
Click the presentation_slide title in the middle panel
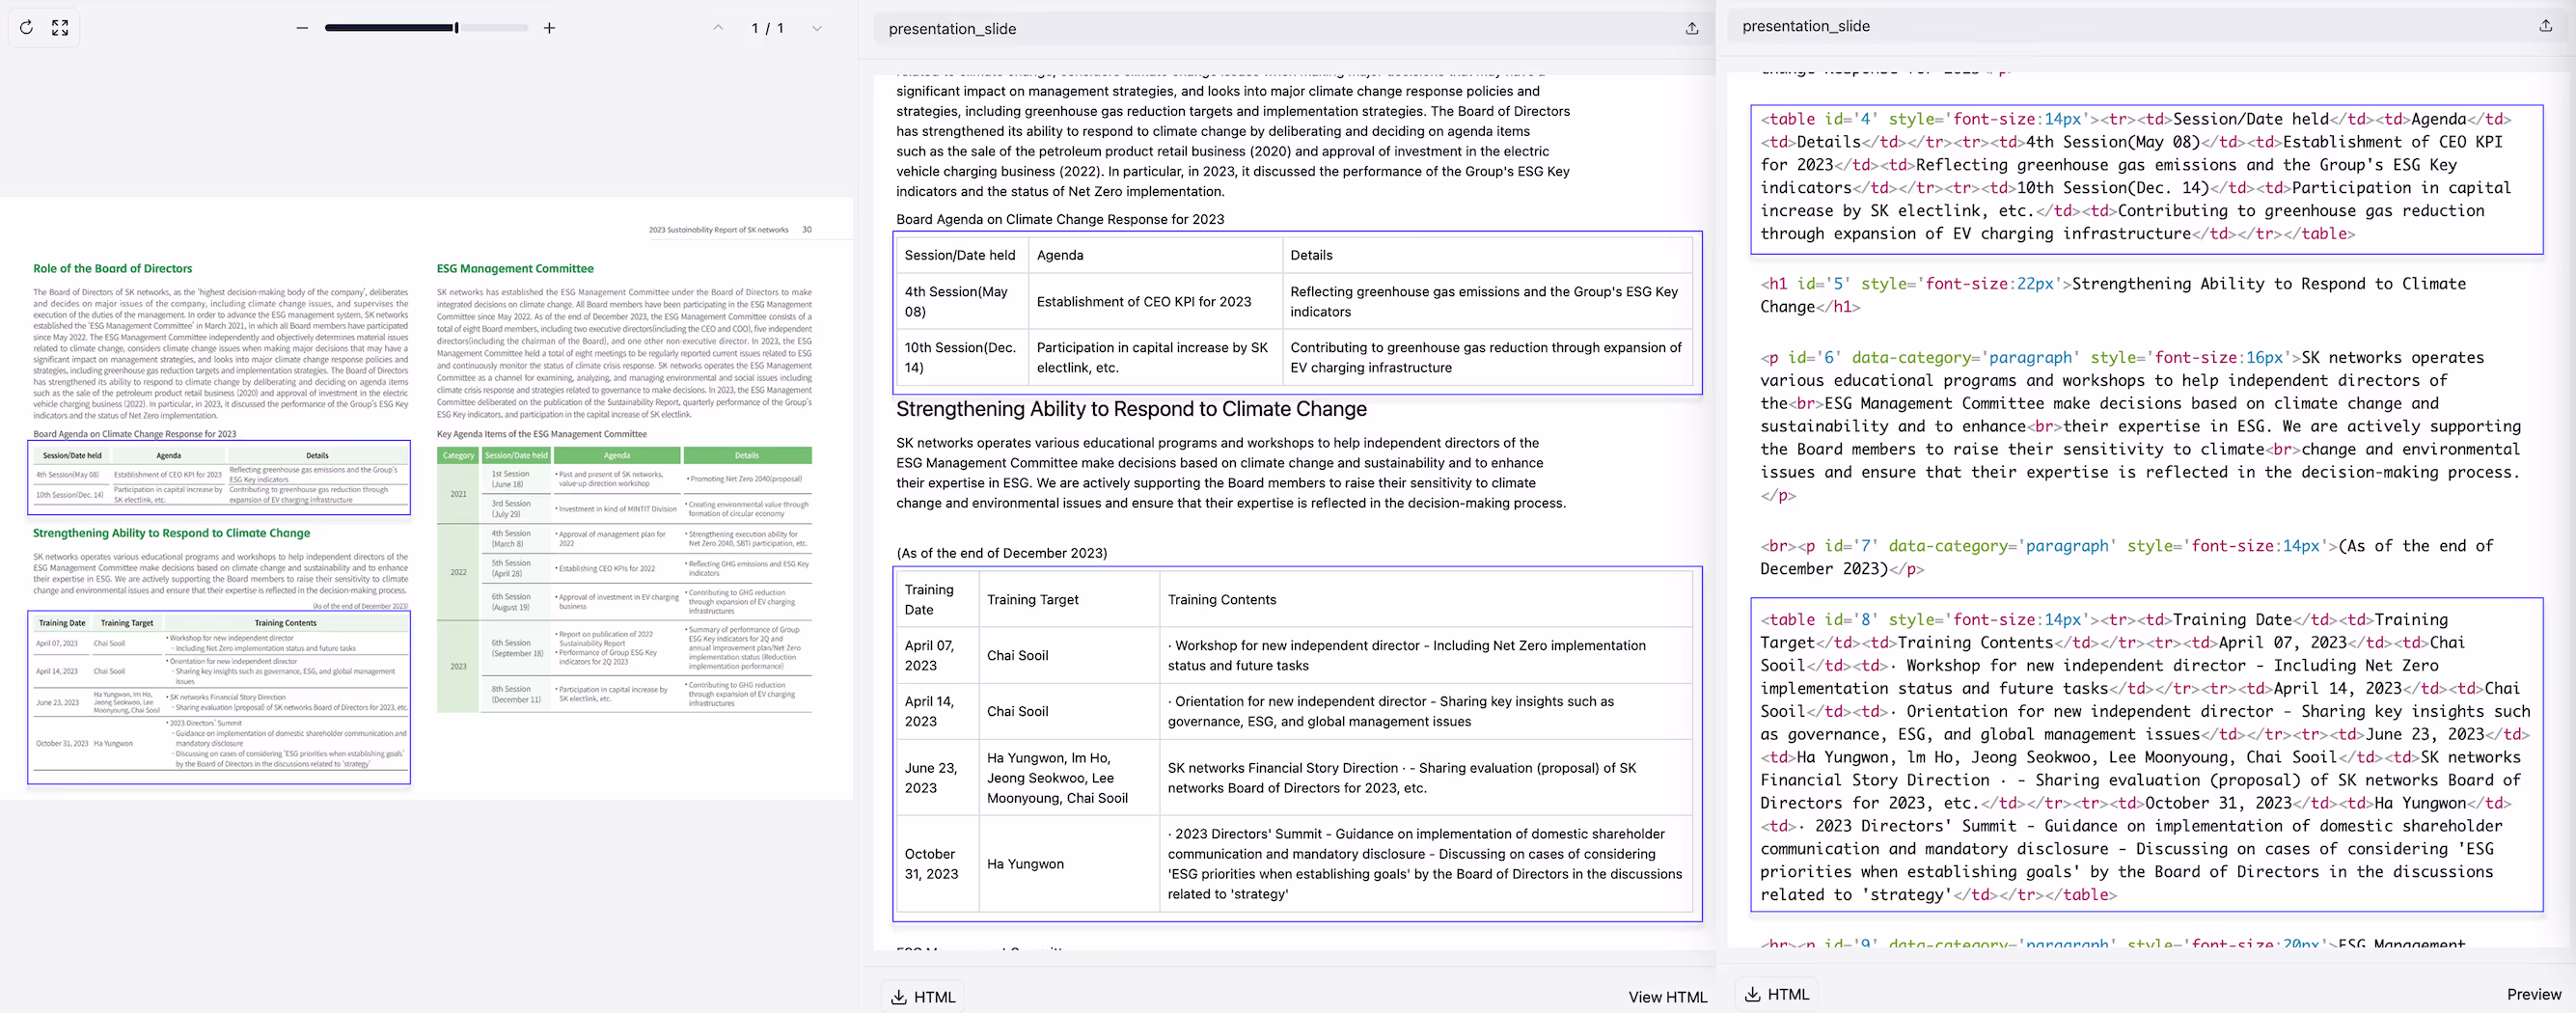pos(952,29)
